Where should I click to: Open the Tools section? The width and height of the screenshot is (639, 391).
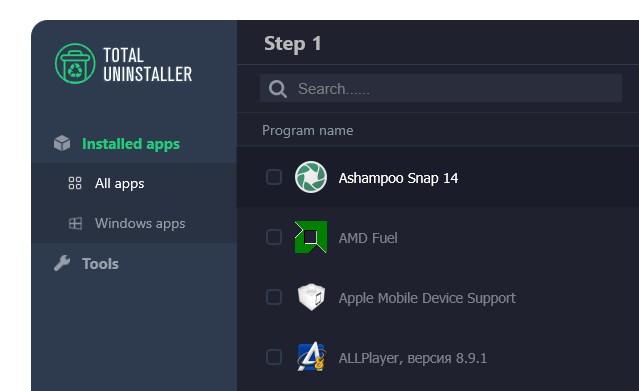click(100, 264)
